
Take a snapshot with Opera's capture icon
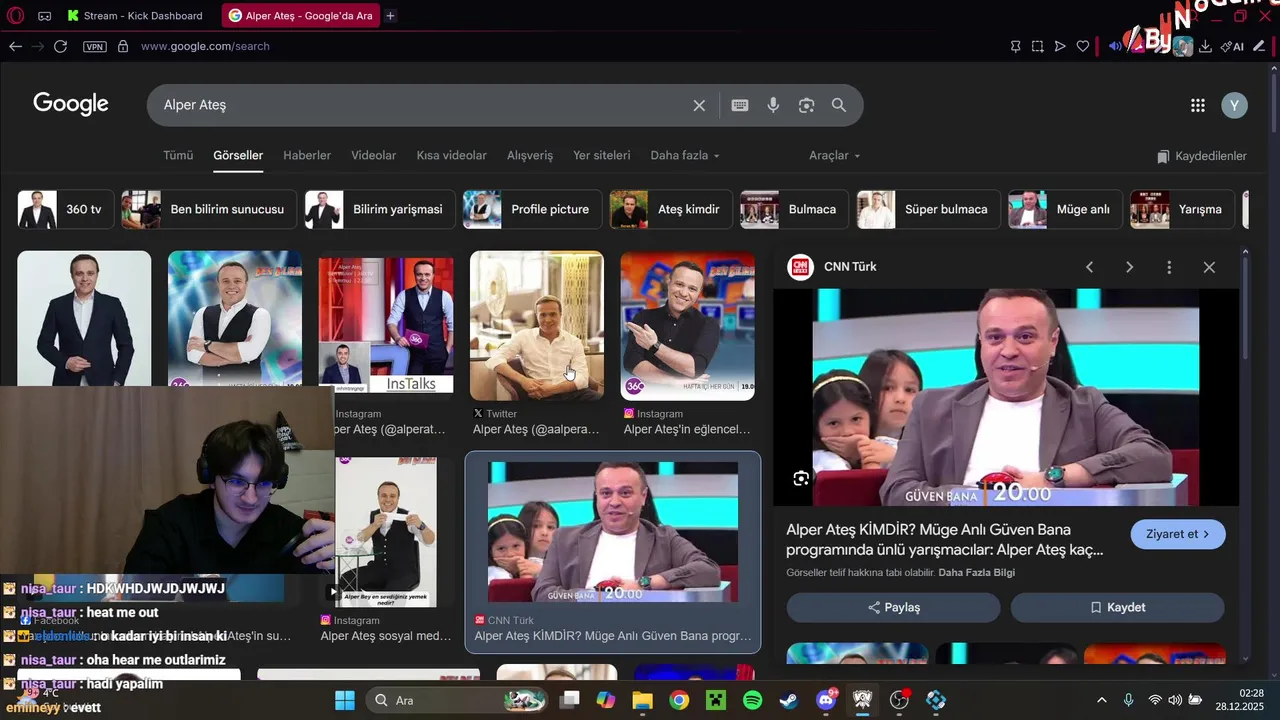click(1037, 46)
